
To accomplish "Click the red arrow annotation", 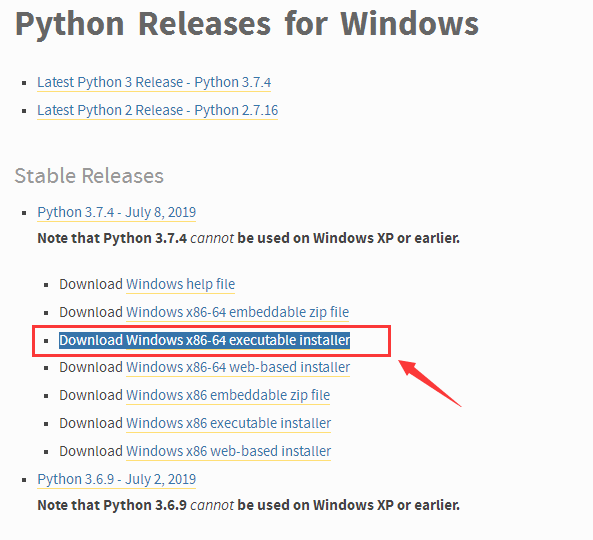I will 430,383.
